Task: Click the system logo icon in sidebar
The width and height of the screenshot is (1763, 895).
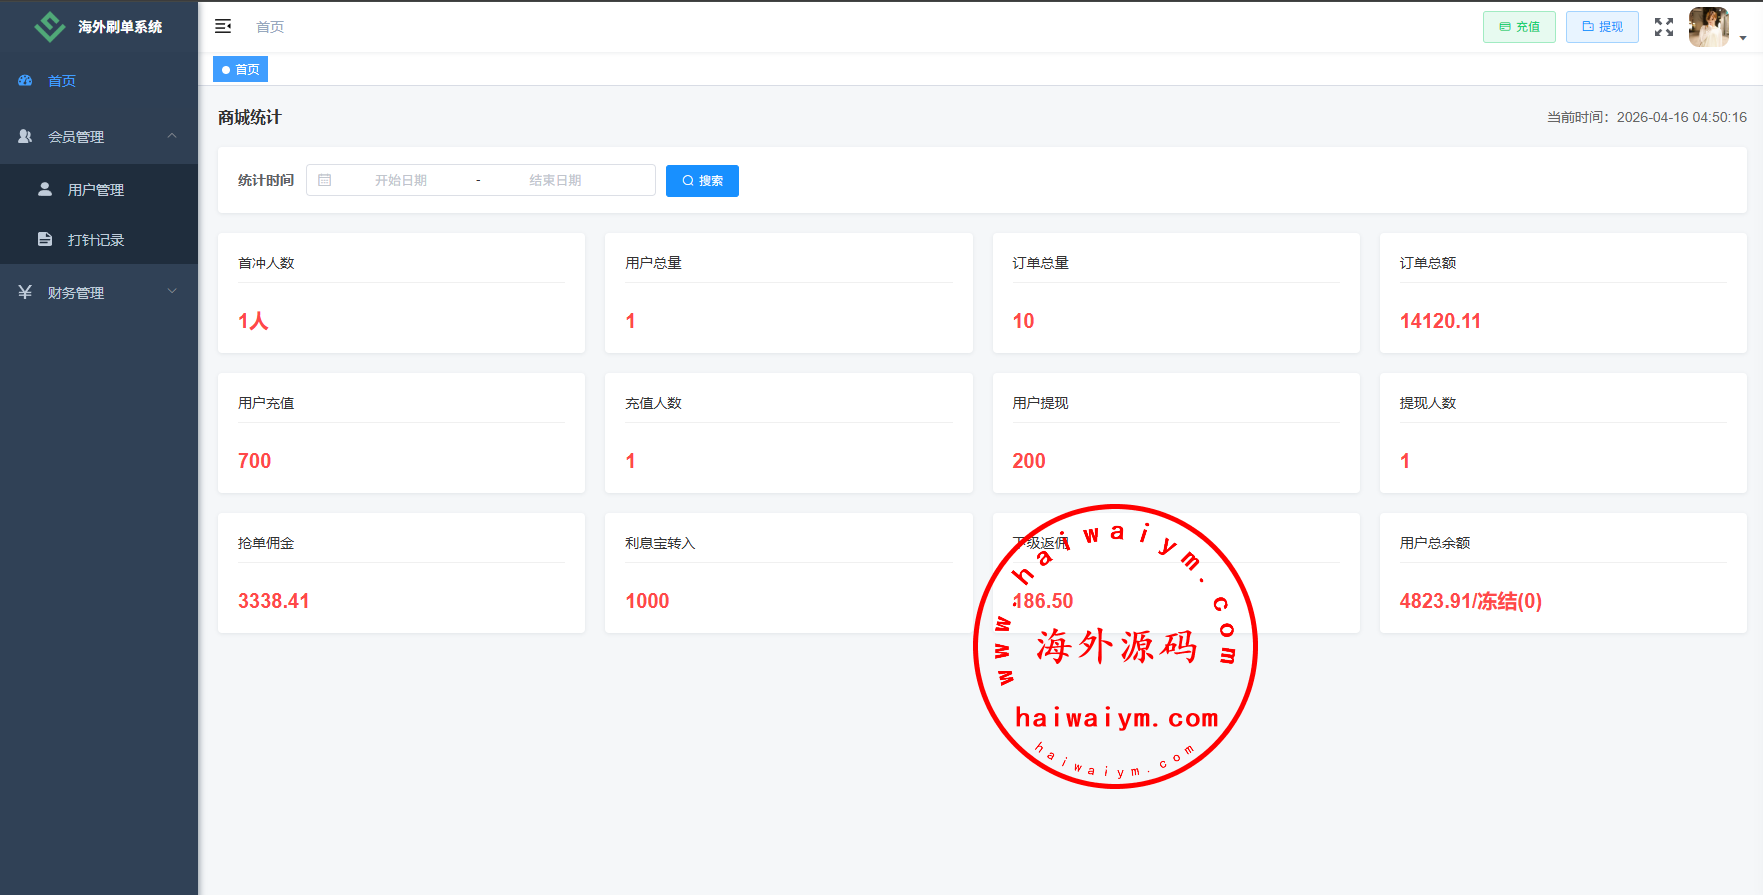Action: (x=49, y=27)
